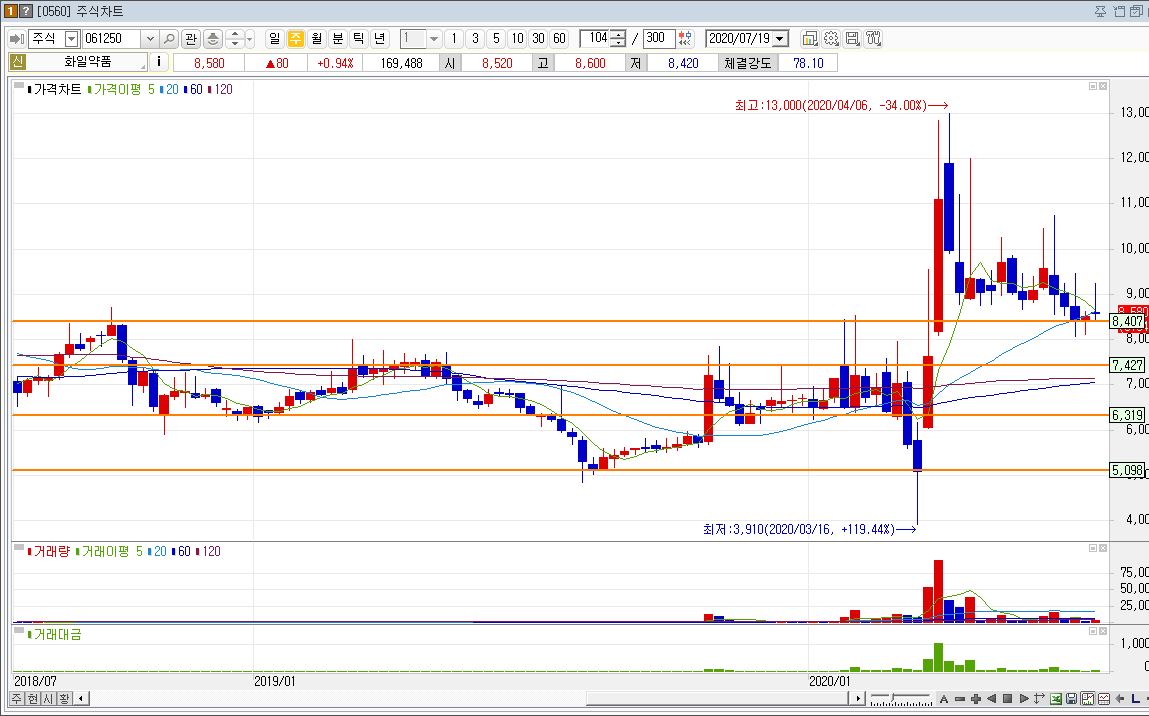Image resolution: width=1149 pixels, height=716 pixels.
Task: Select the 분 (minute) chart period
Action: [338, 39]
